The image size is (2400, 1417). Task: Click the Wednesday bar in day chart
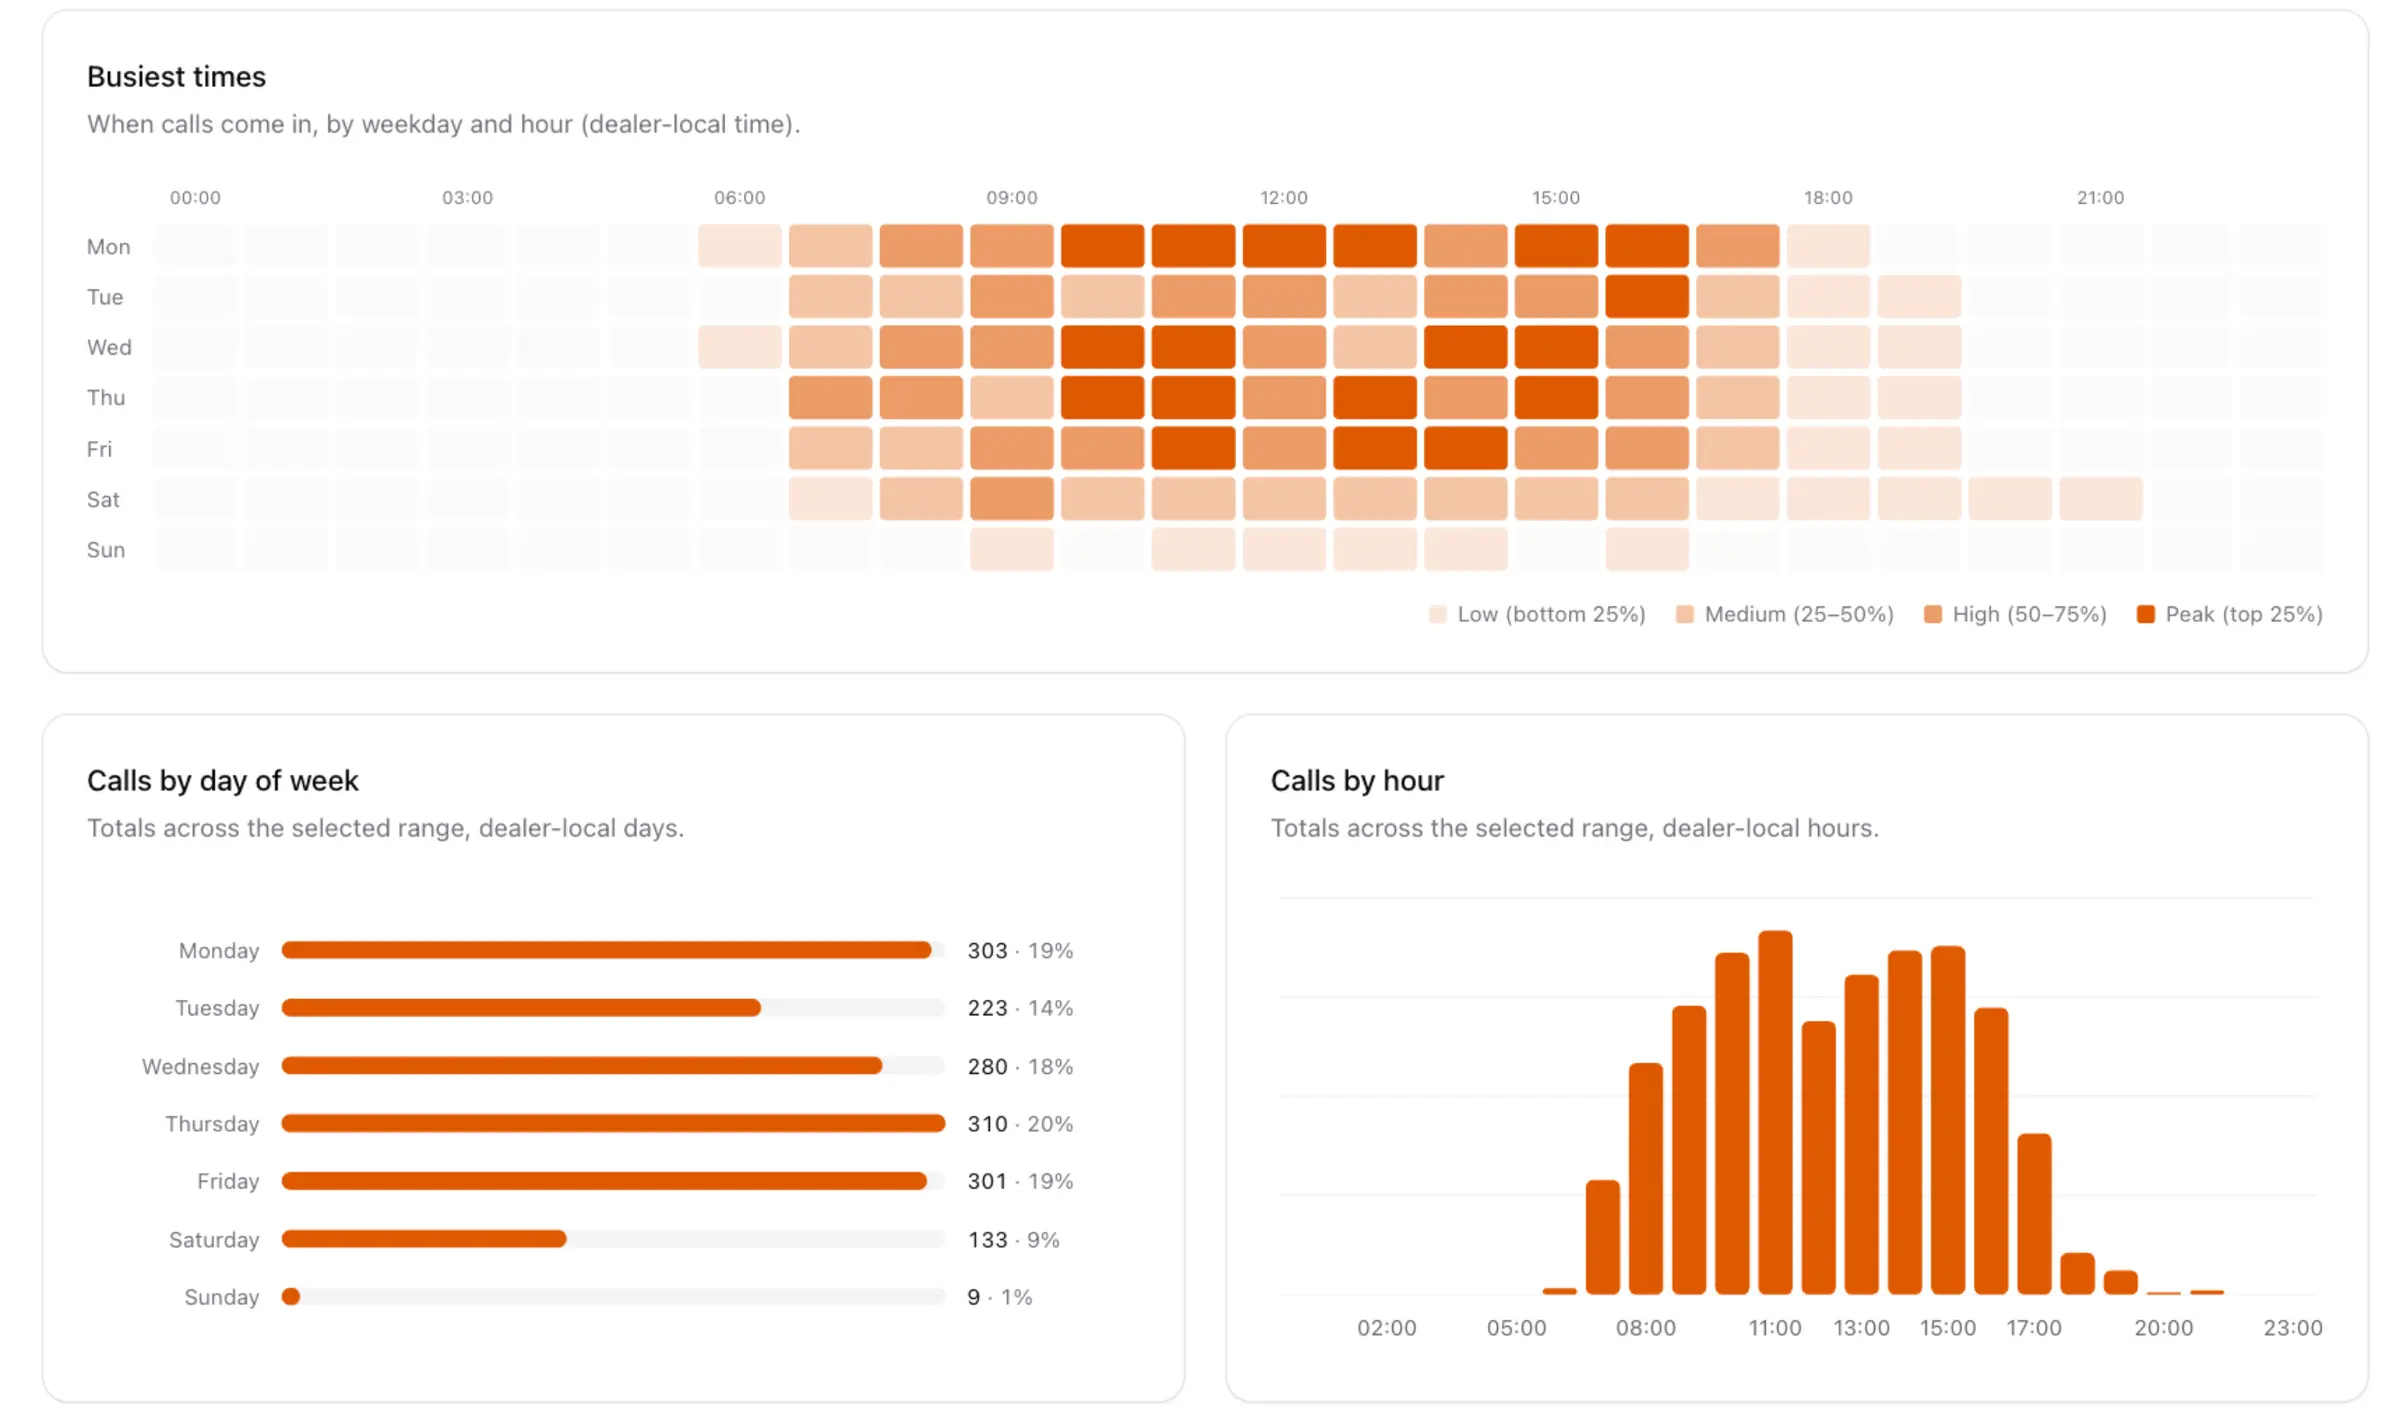pos(582,1066)
